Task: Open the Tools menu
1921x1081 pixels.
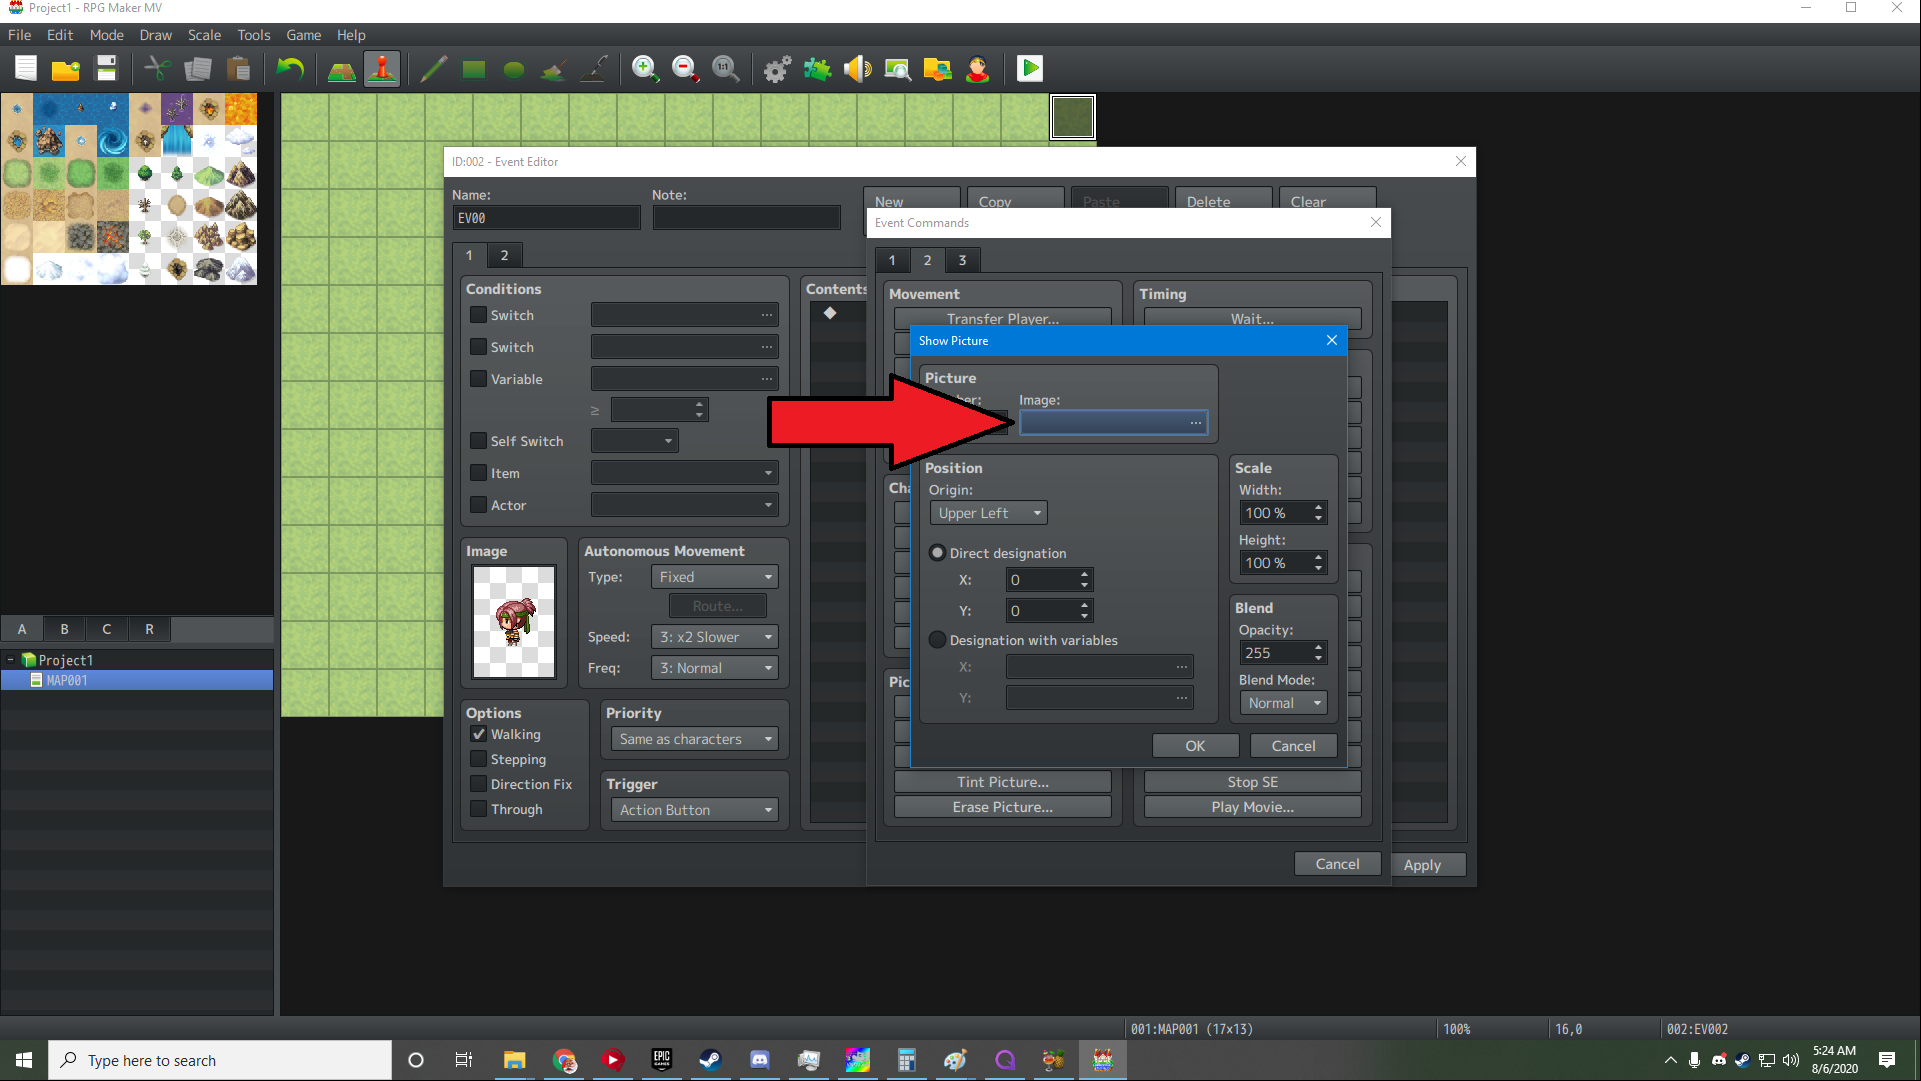Action: 253,35
